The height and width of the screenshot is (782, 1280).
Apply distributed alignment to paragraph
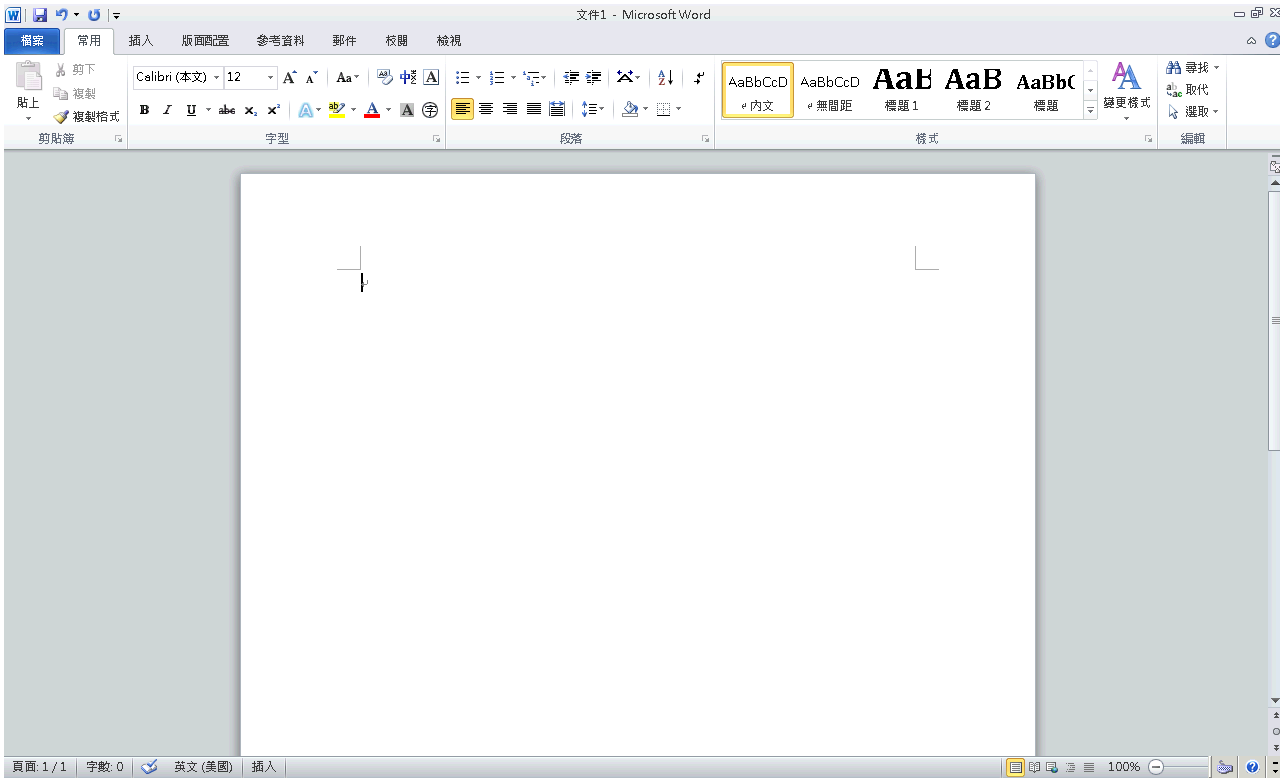(557, 109)
